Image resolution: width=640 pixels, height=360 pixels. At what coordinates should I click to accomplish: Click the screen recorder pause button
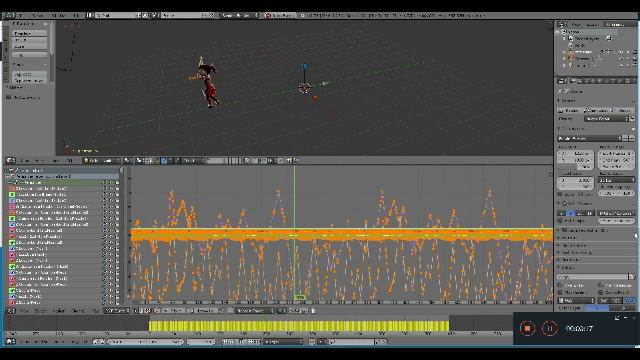pyautogui.click(x=549, y=329)
